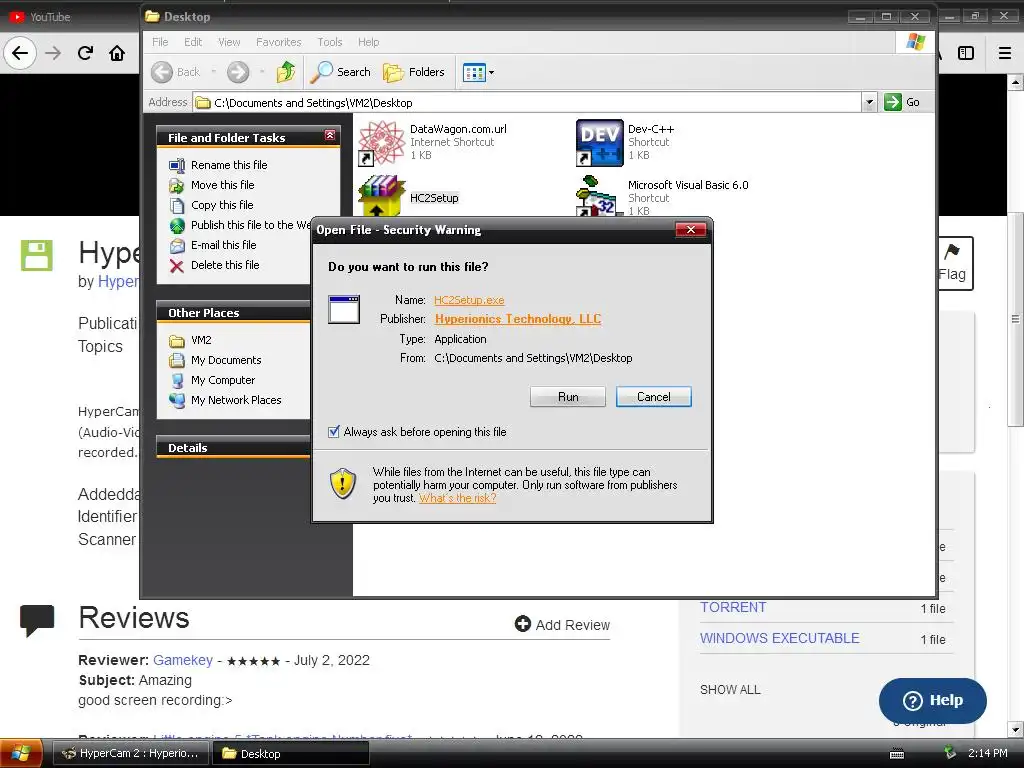1024x768 pixels.
Task: Open VM2 folder in Other Places
Action: (200, 340)
